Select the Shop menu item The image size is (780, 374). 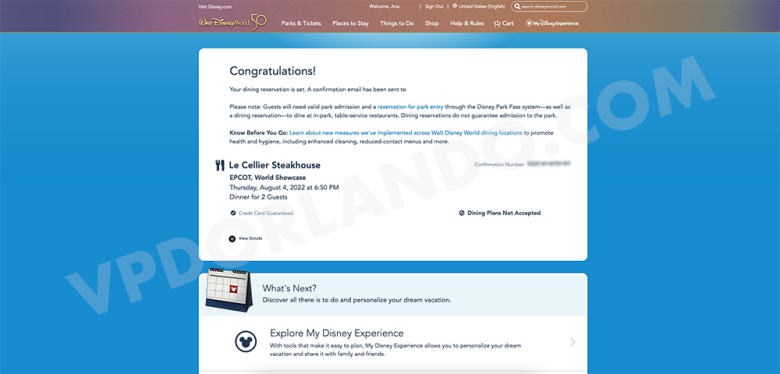click(432, 23)
